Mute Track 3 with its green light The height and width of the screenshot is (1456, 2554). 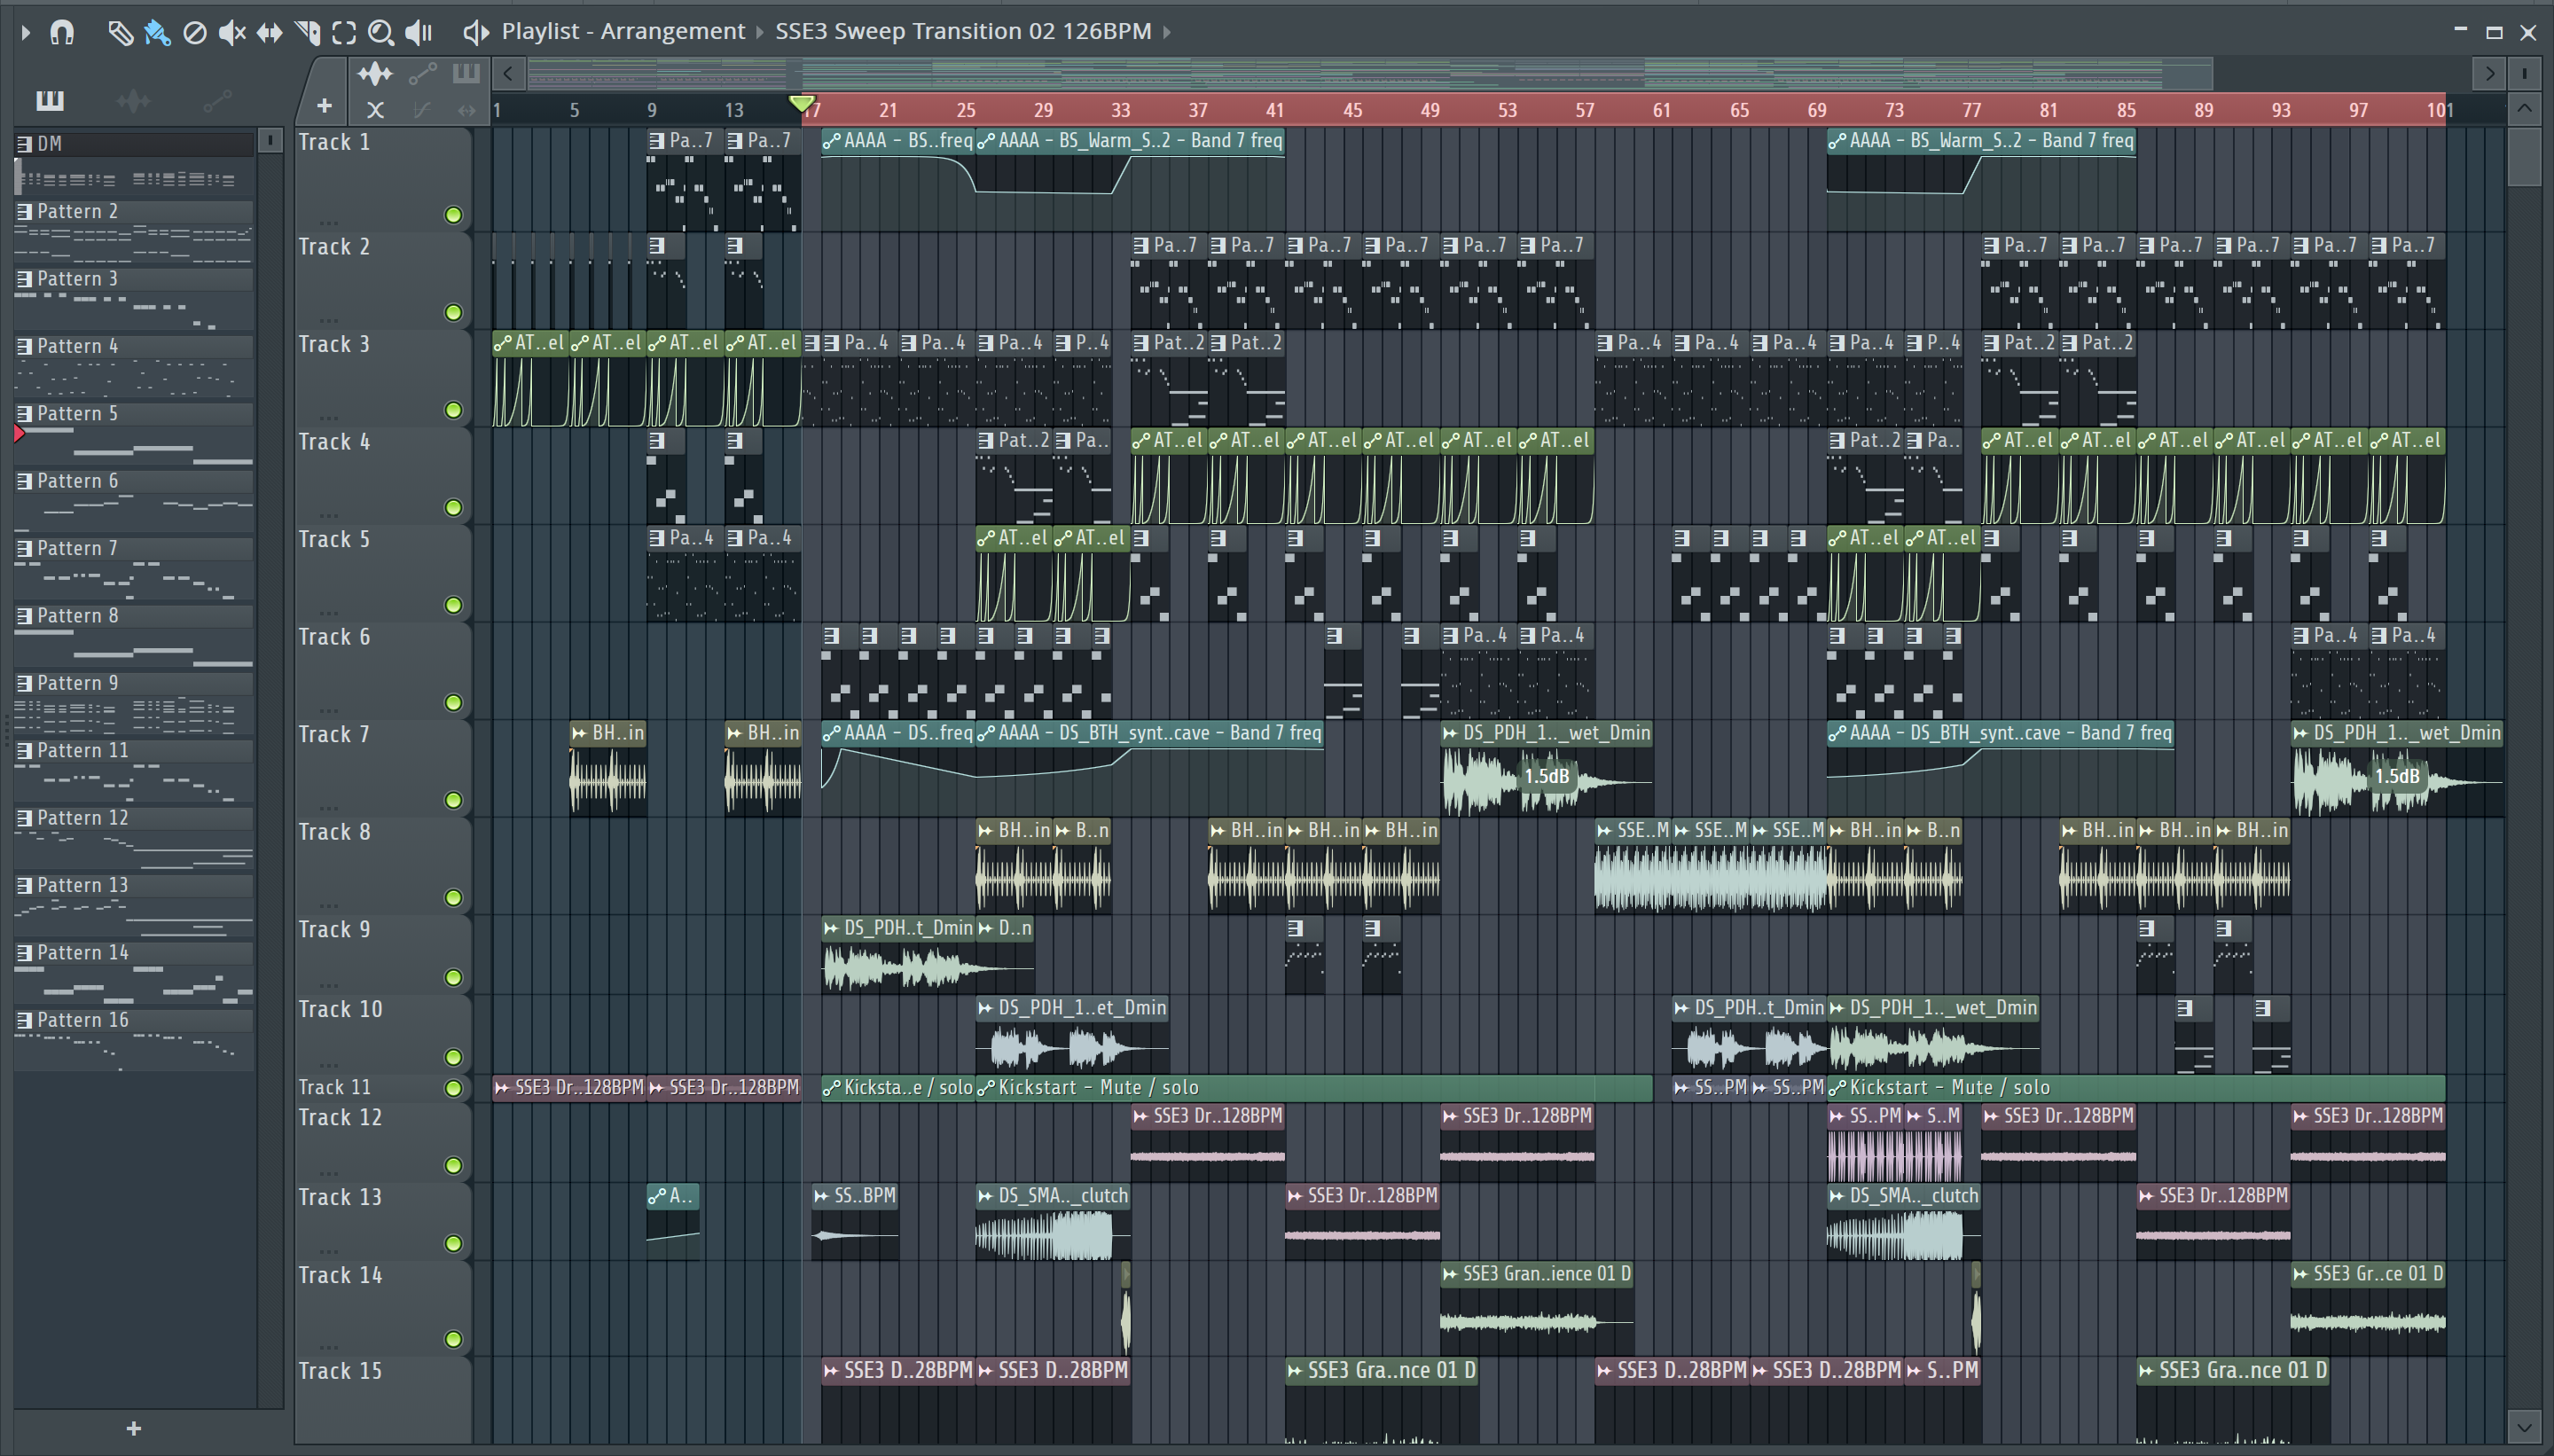coord(453,410)
